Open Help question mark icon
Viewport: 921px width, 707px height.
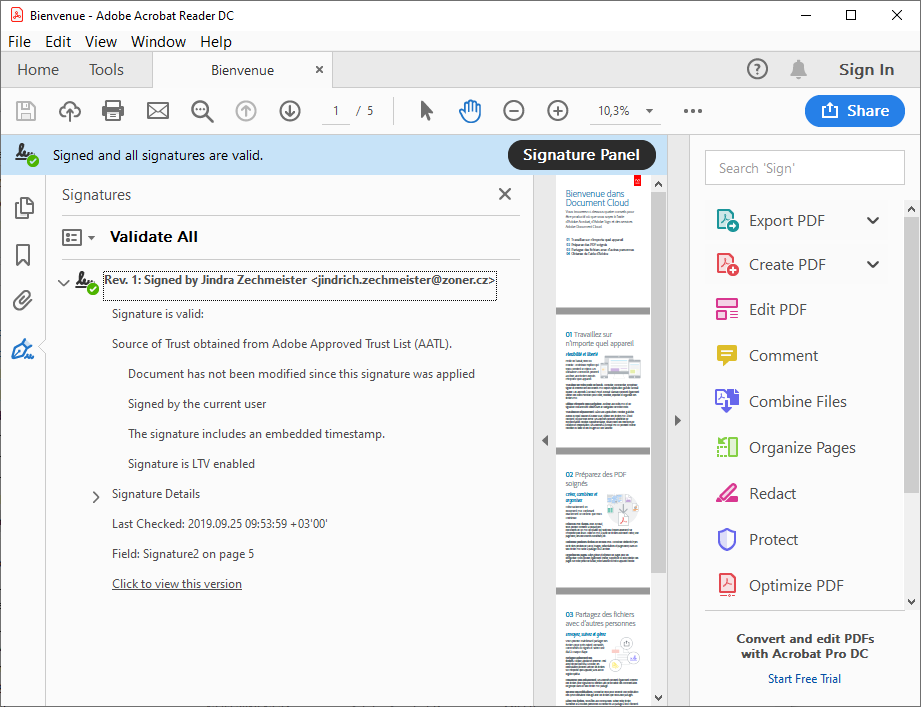[x=757, y=69]
